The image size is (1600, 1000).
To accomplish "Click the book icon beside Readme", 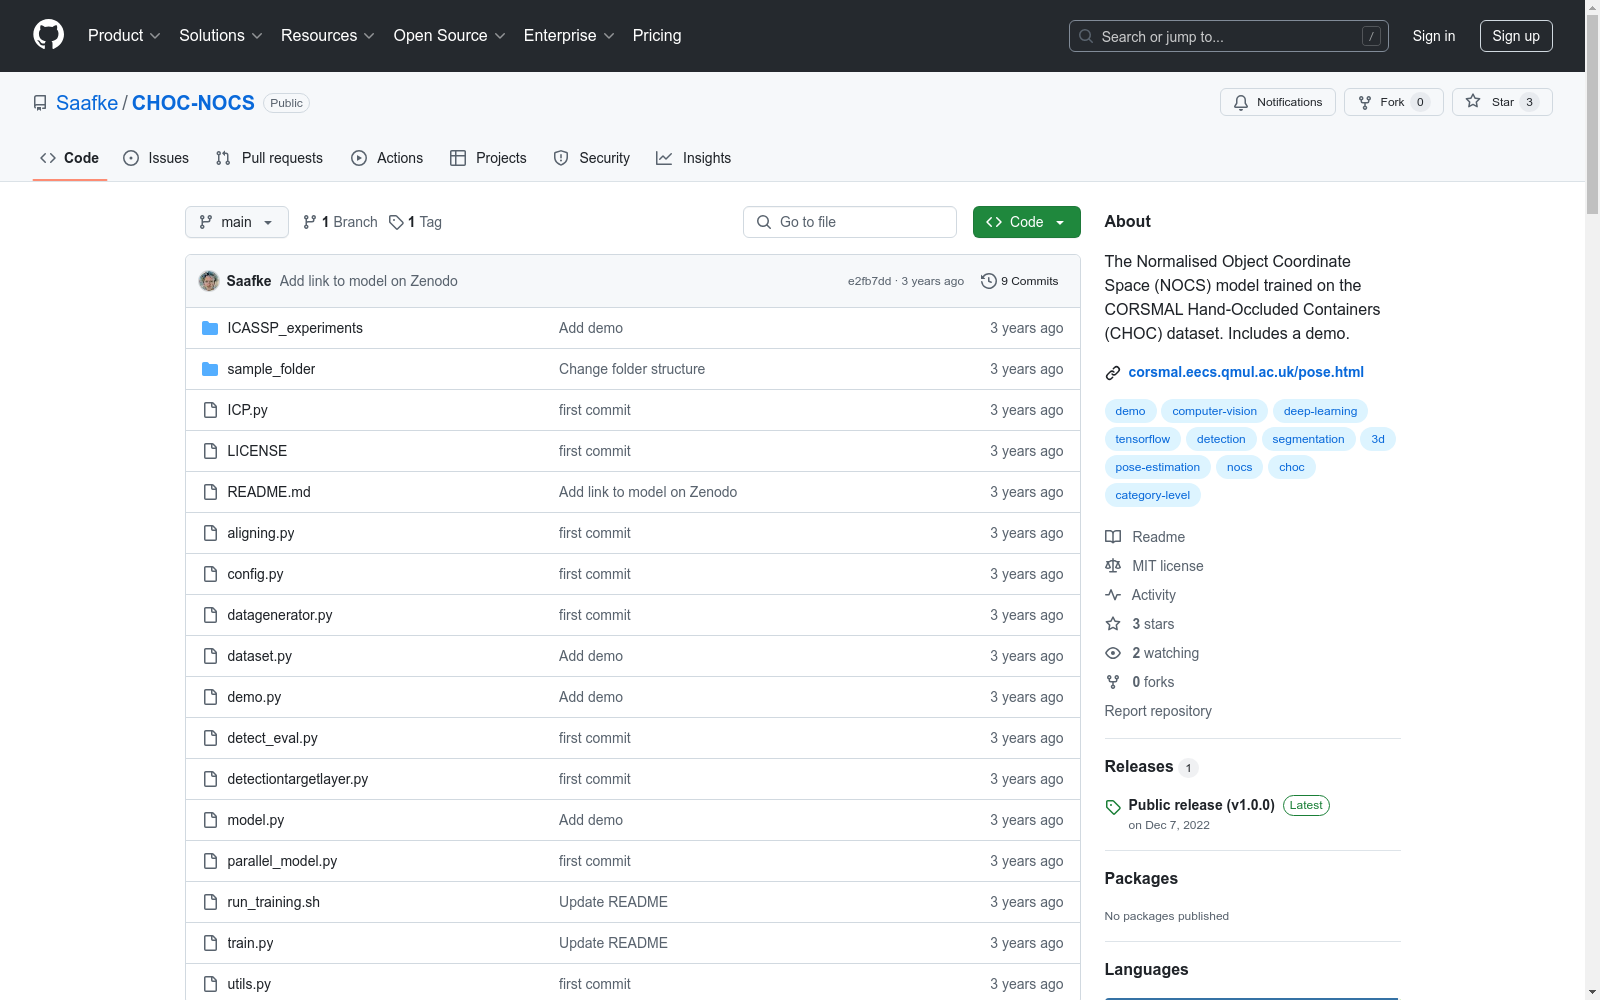I will [1113, 537].
